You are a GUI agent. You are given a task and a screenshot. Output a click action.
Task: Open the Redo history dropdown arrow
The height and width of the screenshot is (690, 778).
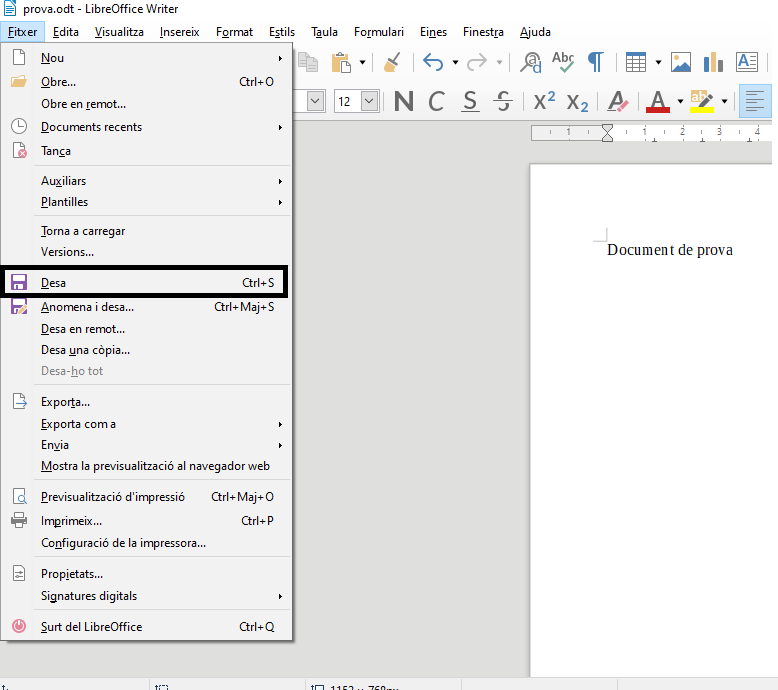499,63
